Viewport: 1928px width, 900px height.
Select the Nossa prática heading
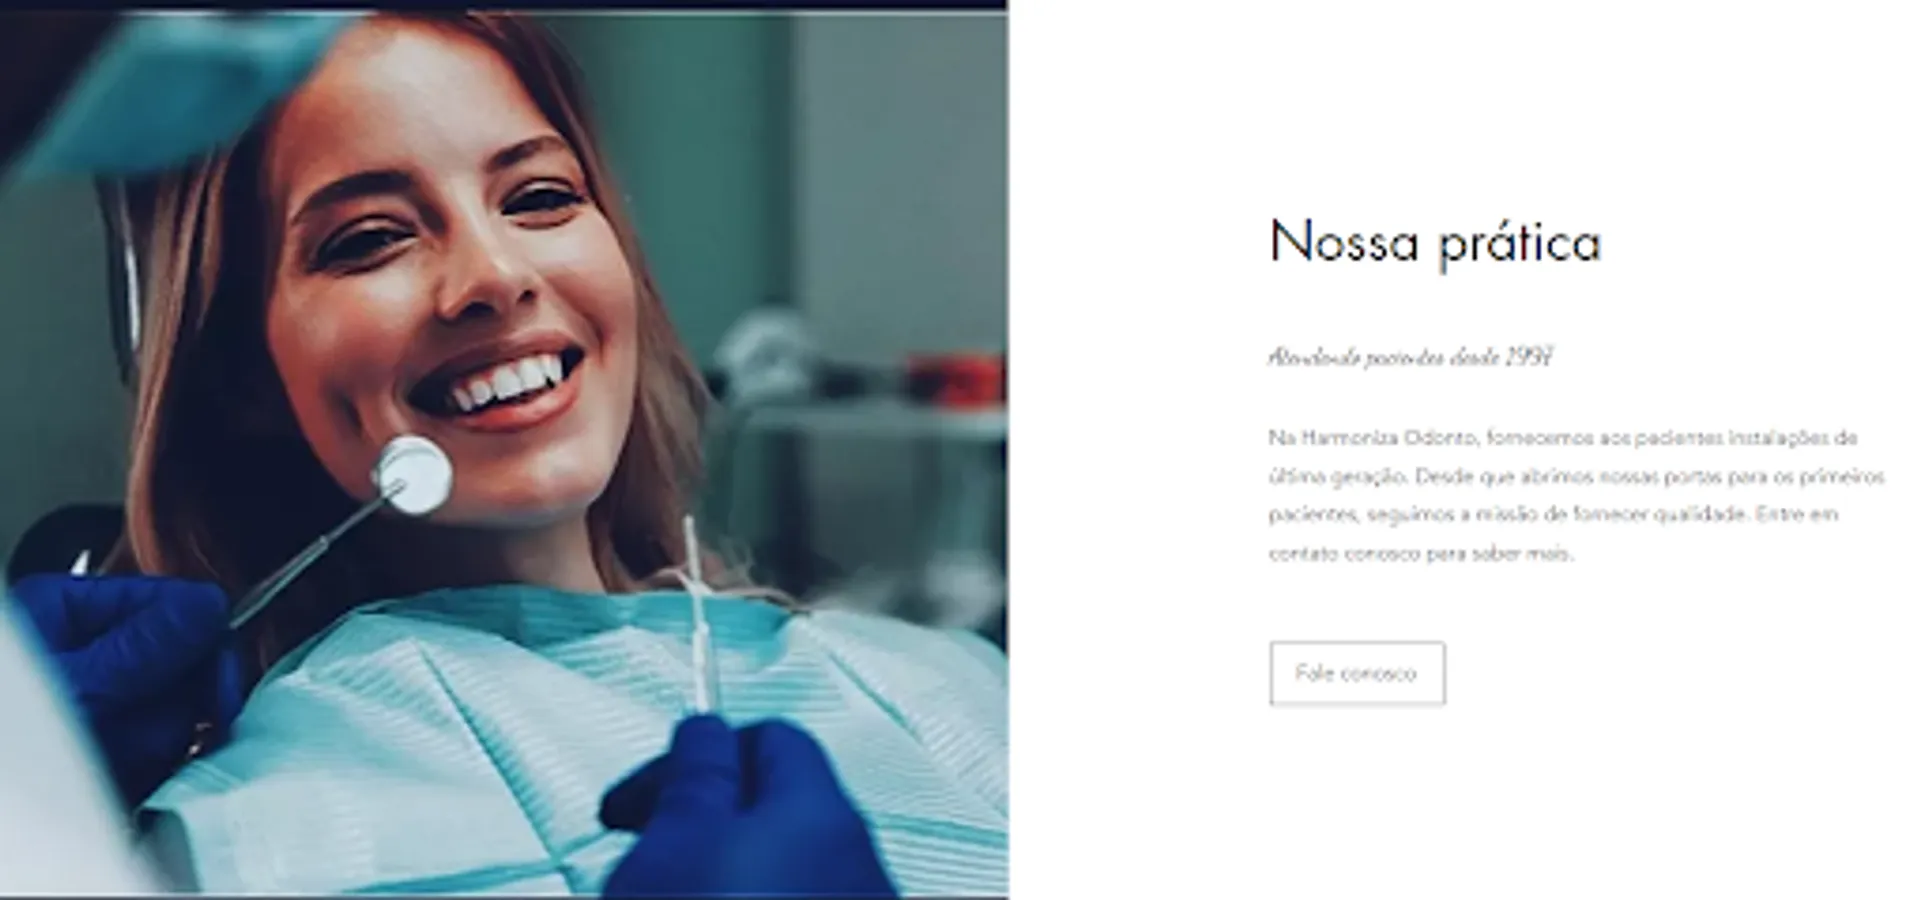1435,243
